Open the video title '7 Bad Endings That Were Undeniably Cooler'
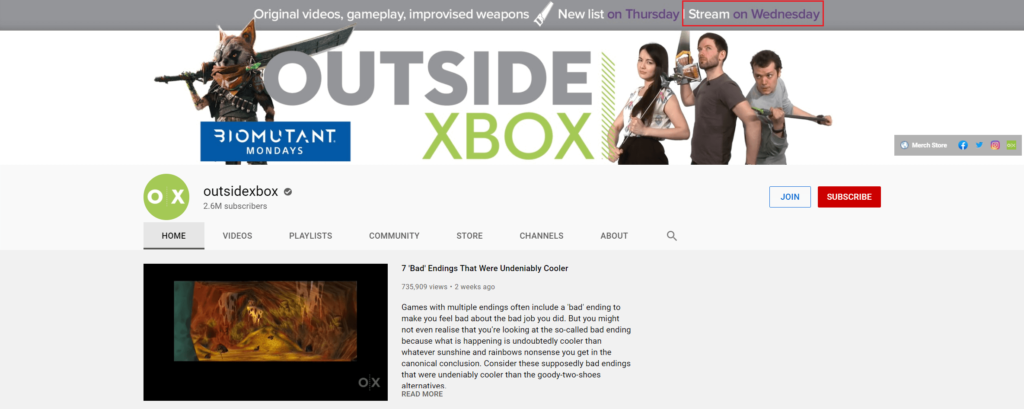Screen dimensions: 1024x409 [x=485, y=269]
